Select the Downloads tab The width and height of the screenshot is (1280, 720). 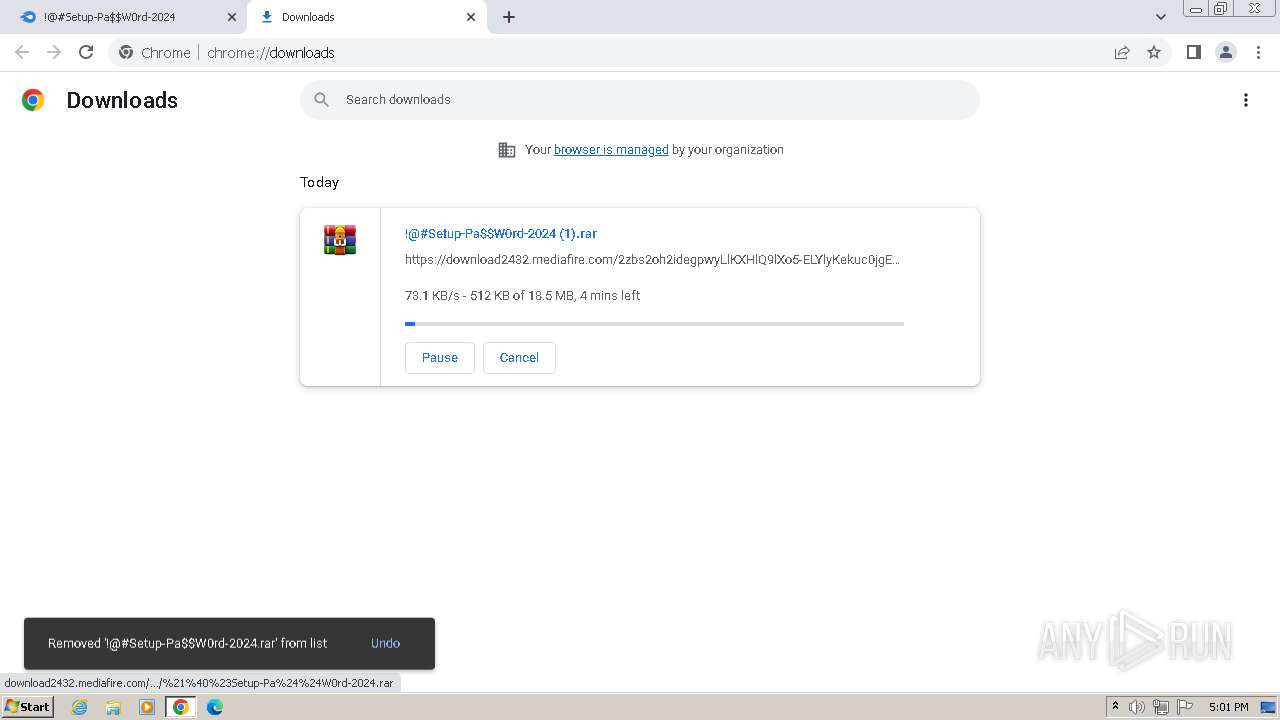(368, 17)
